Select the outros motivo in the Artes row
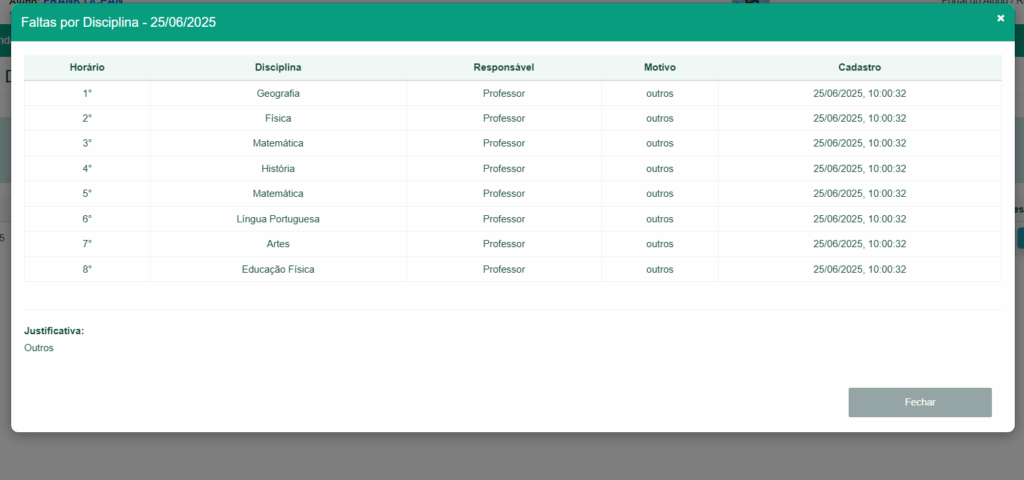1024x480 pixels. [x=659, y=243]
